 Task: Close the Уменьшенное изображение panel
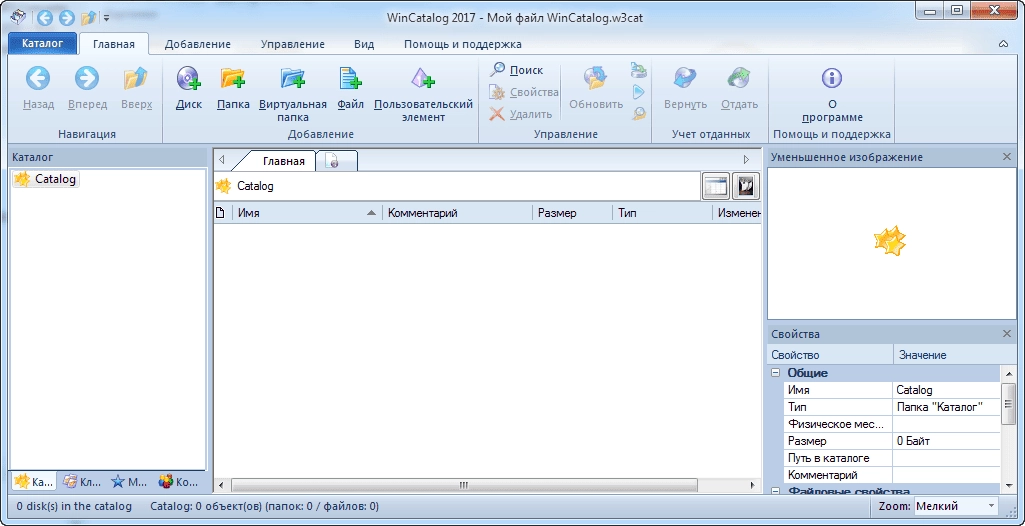tap(1007, 157)
